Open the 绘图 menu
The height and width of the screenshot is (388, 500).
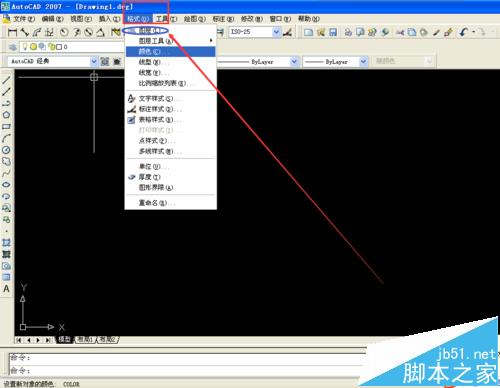[x=195, y=19]
